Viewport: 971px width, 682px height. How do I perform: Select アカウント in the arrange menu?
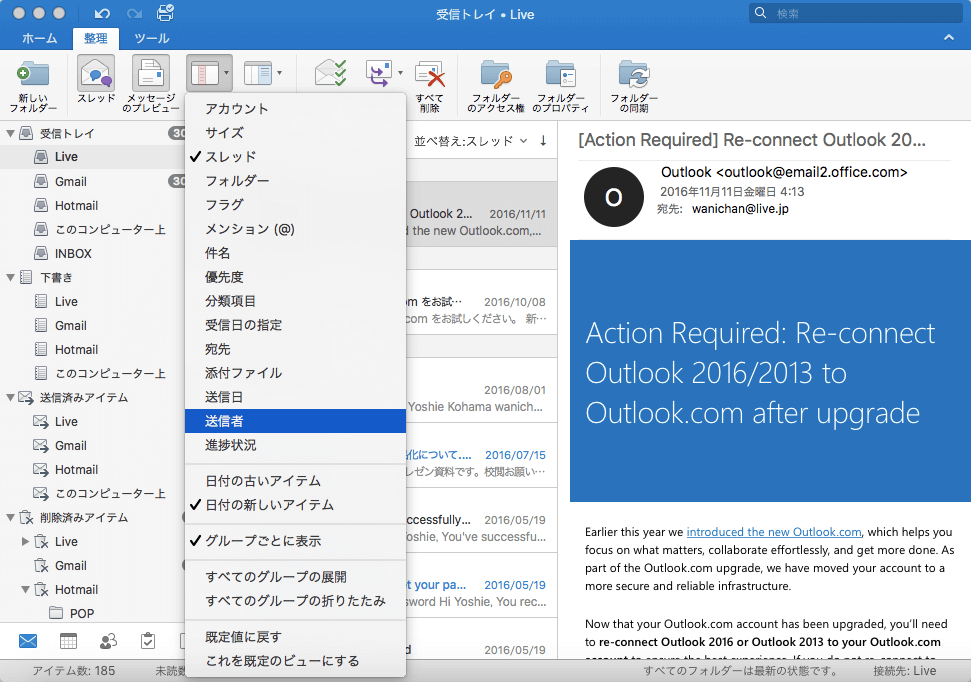[x=295, y=108]
